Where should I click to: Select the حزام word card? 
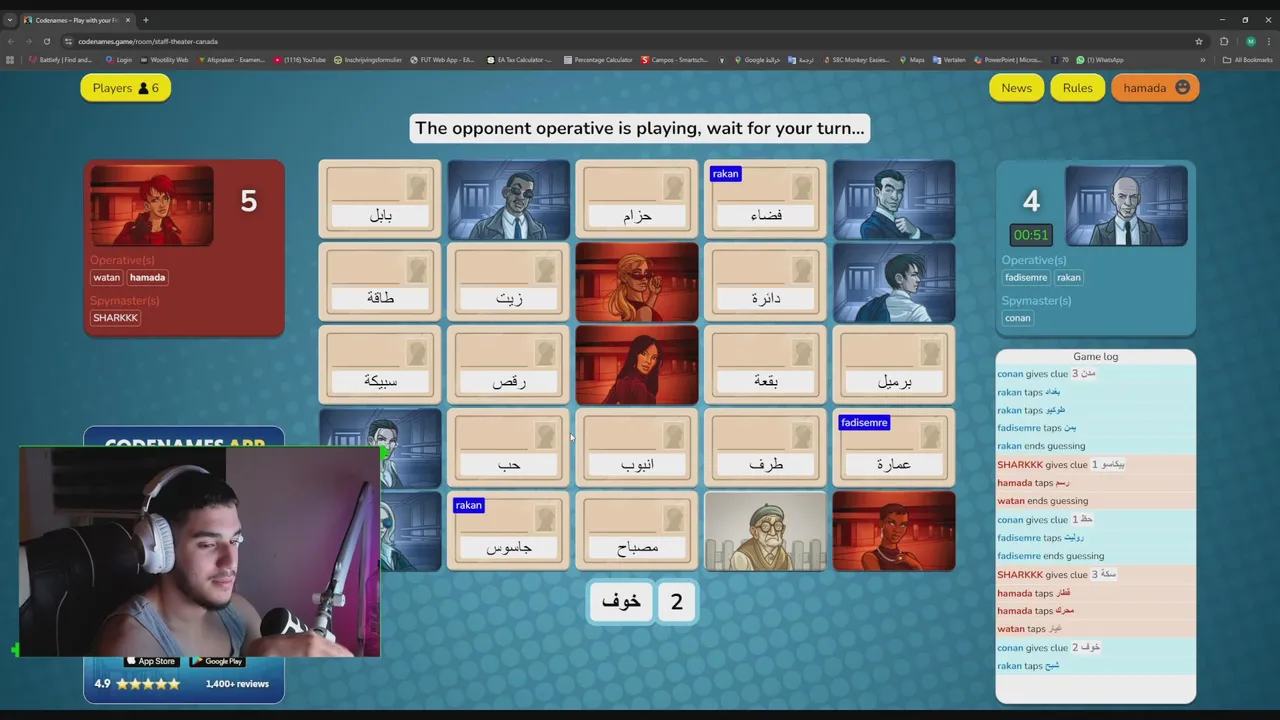pyautogui.click(x=637, y=199)
